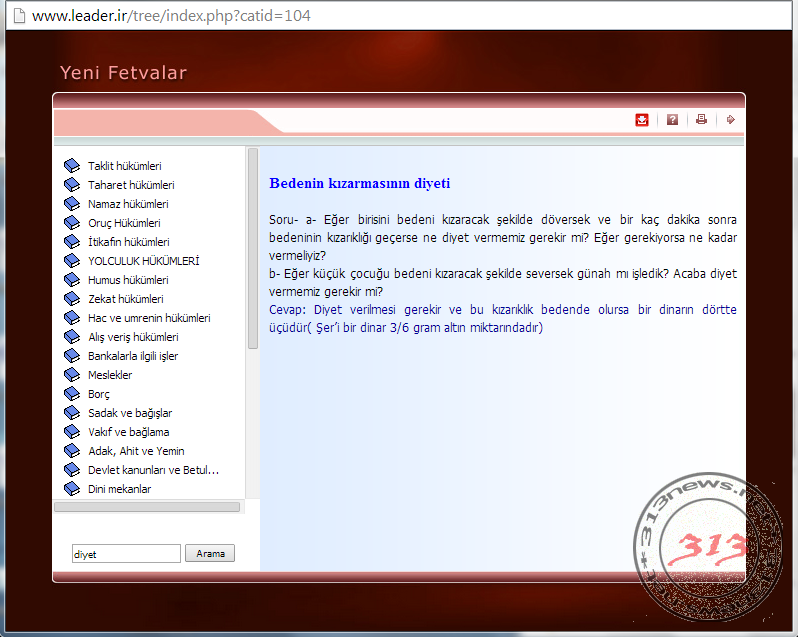
Task: Open İtikafın hükümleri category
Action: 129,242
